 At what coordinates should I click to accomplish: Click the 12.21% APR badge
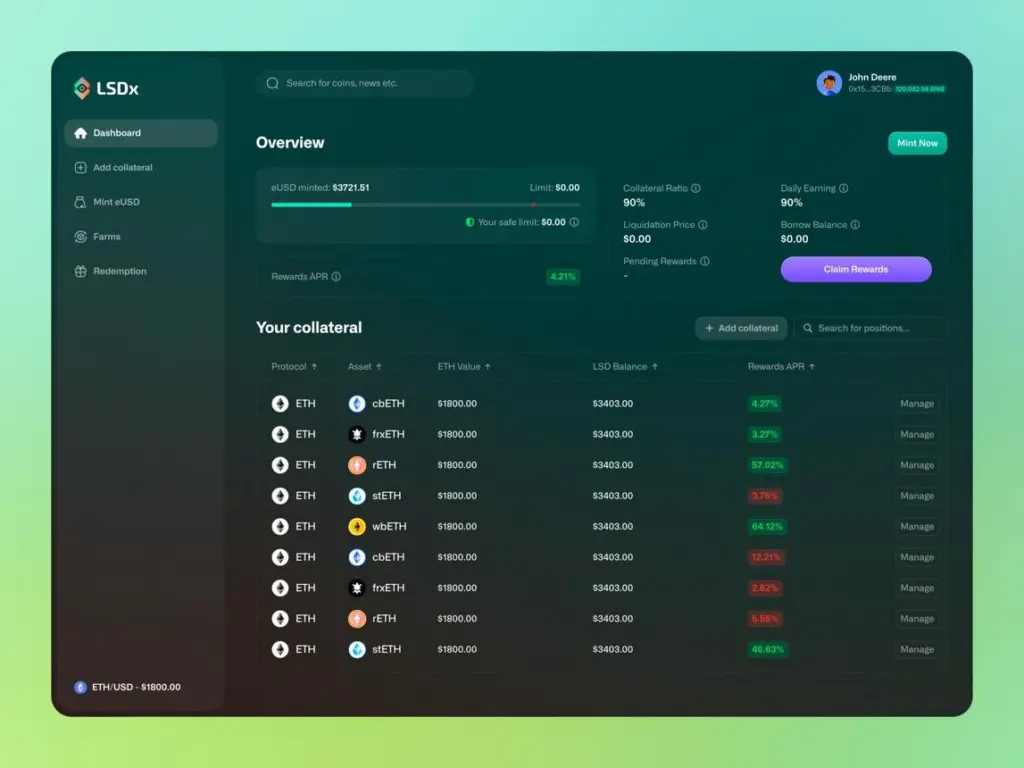(766, 557)
